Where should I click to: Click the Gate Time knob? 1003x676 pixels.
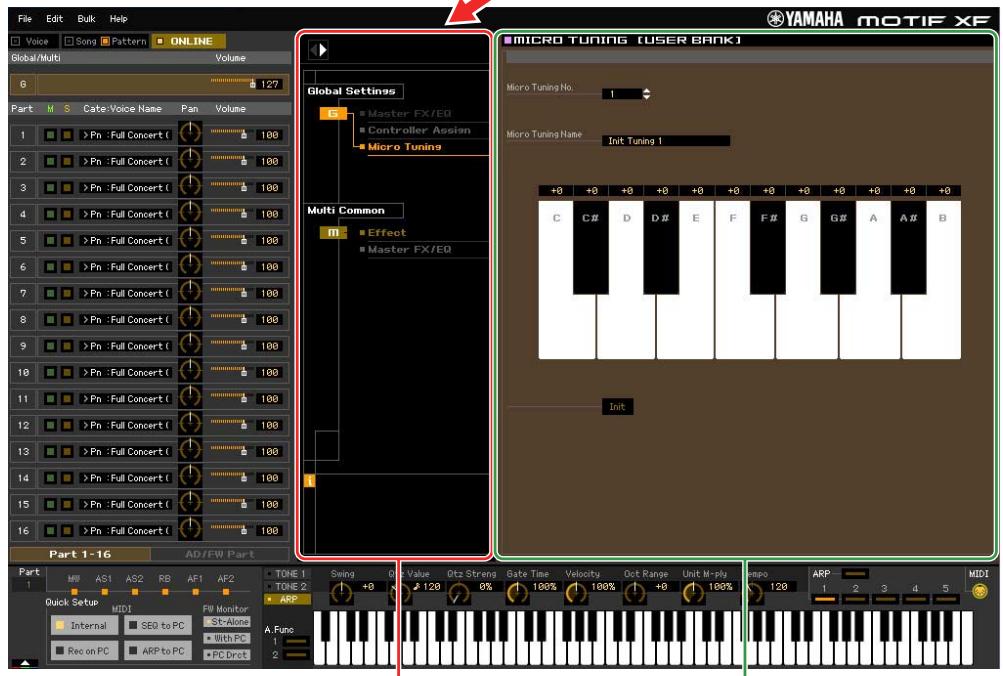(517, 593)
